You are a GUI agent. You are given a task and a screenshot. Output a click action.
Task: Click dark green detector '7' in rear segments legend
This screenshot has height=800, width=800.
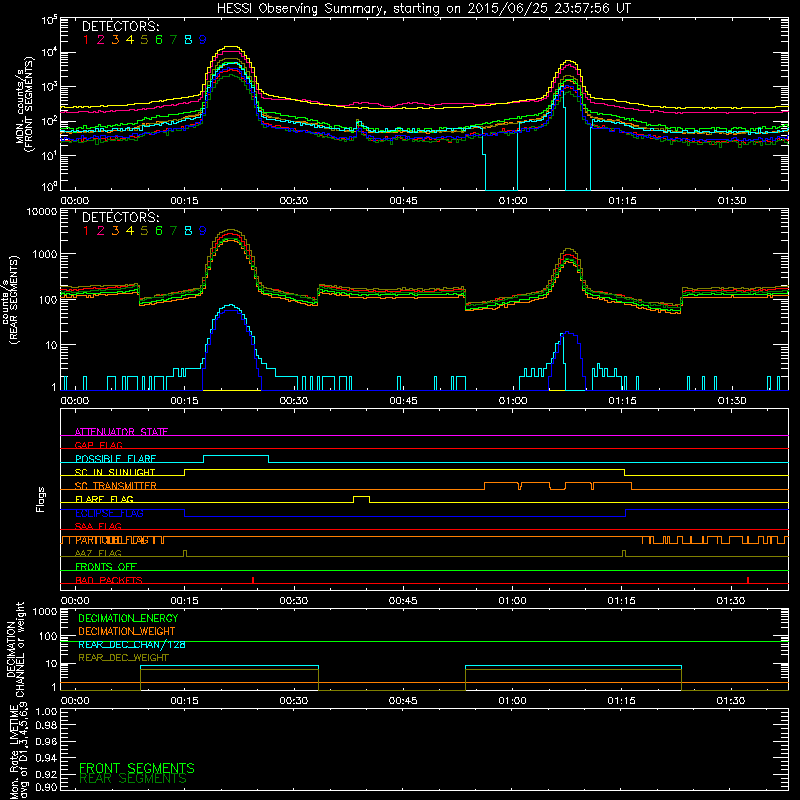[173, 231]
